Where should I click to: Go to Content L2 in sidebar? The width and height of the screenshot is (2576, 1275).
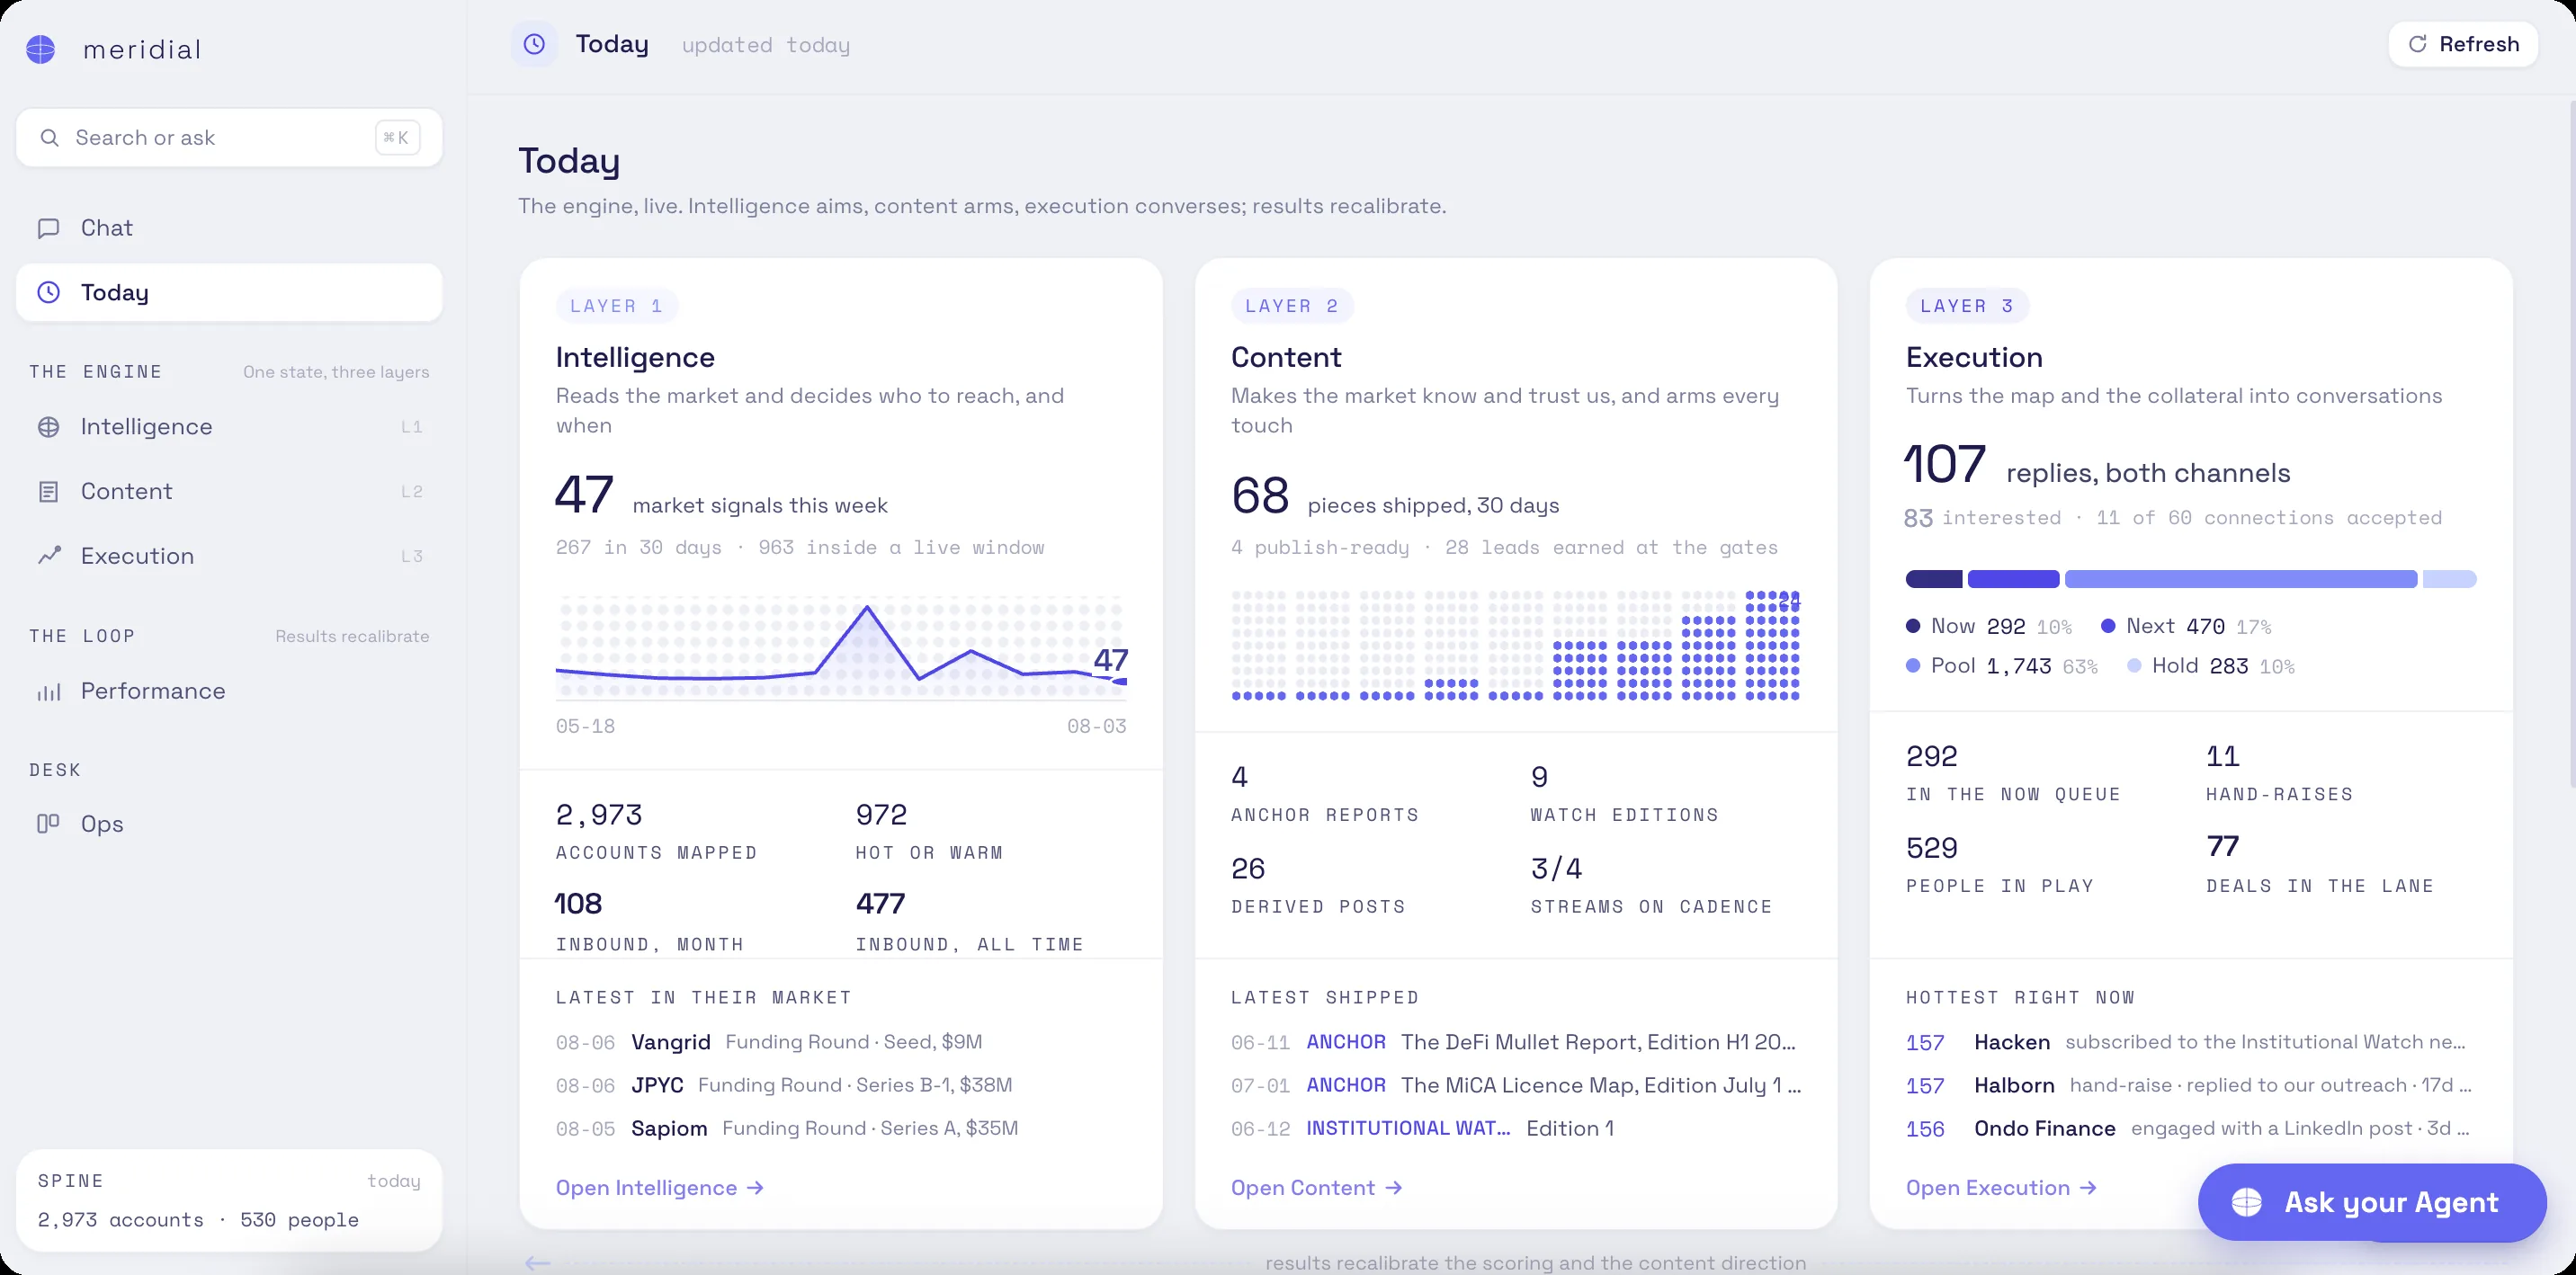click(229, 491)
